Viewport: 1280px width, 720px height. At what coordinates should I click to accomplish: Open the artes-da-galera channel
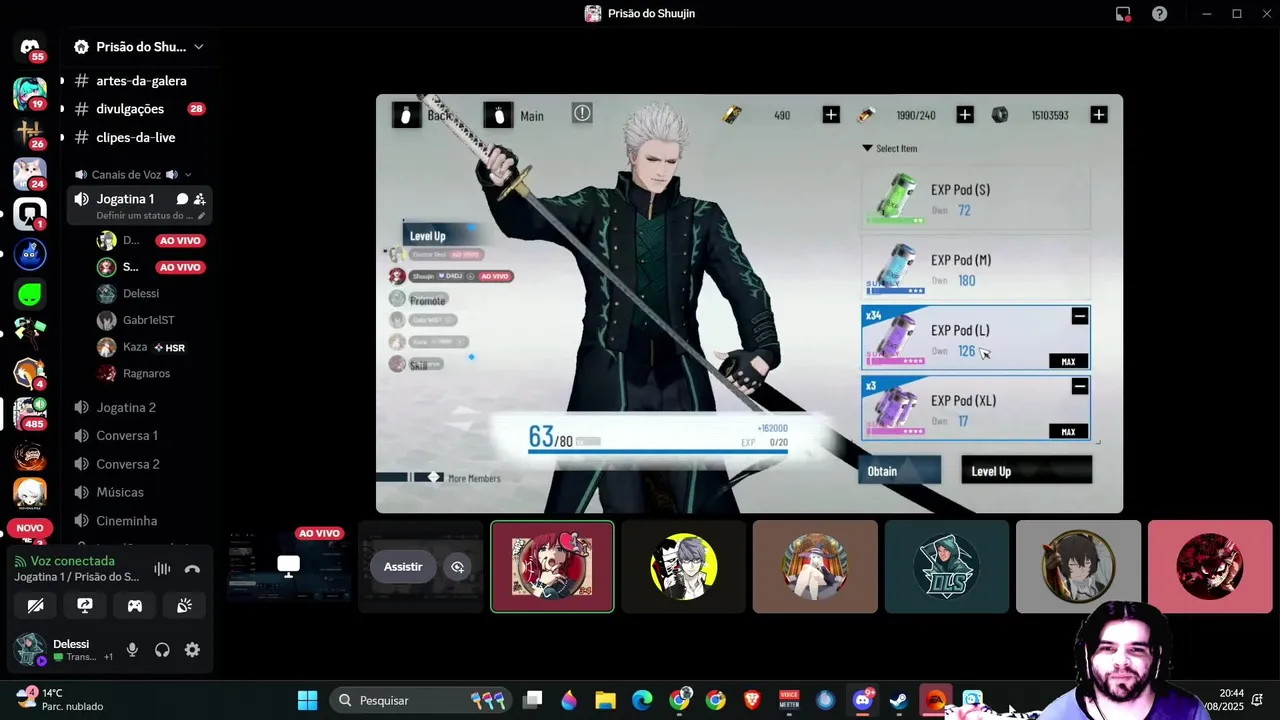coord(140,81)
